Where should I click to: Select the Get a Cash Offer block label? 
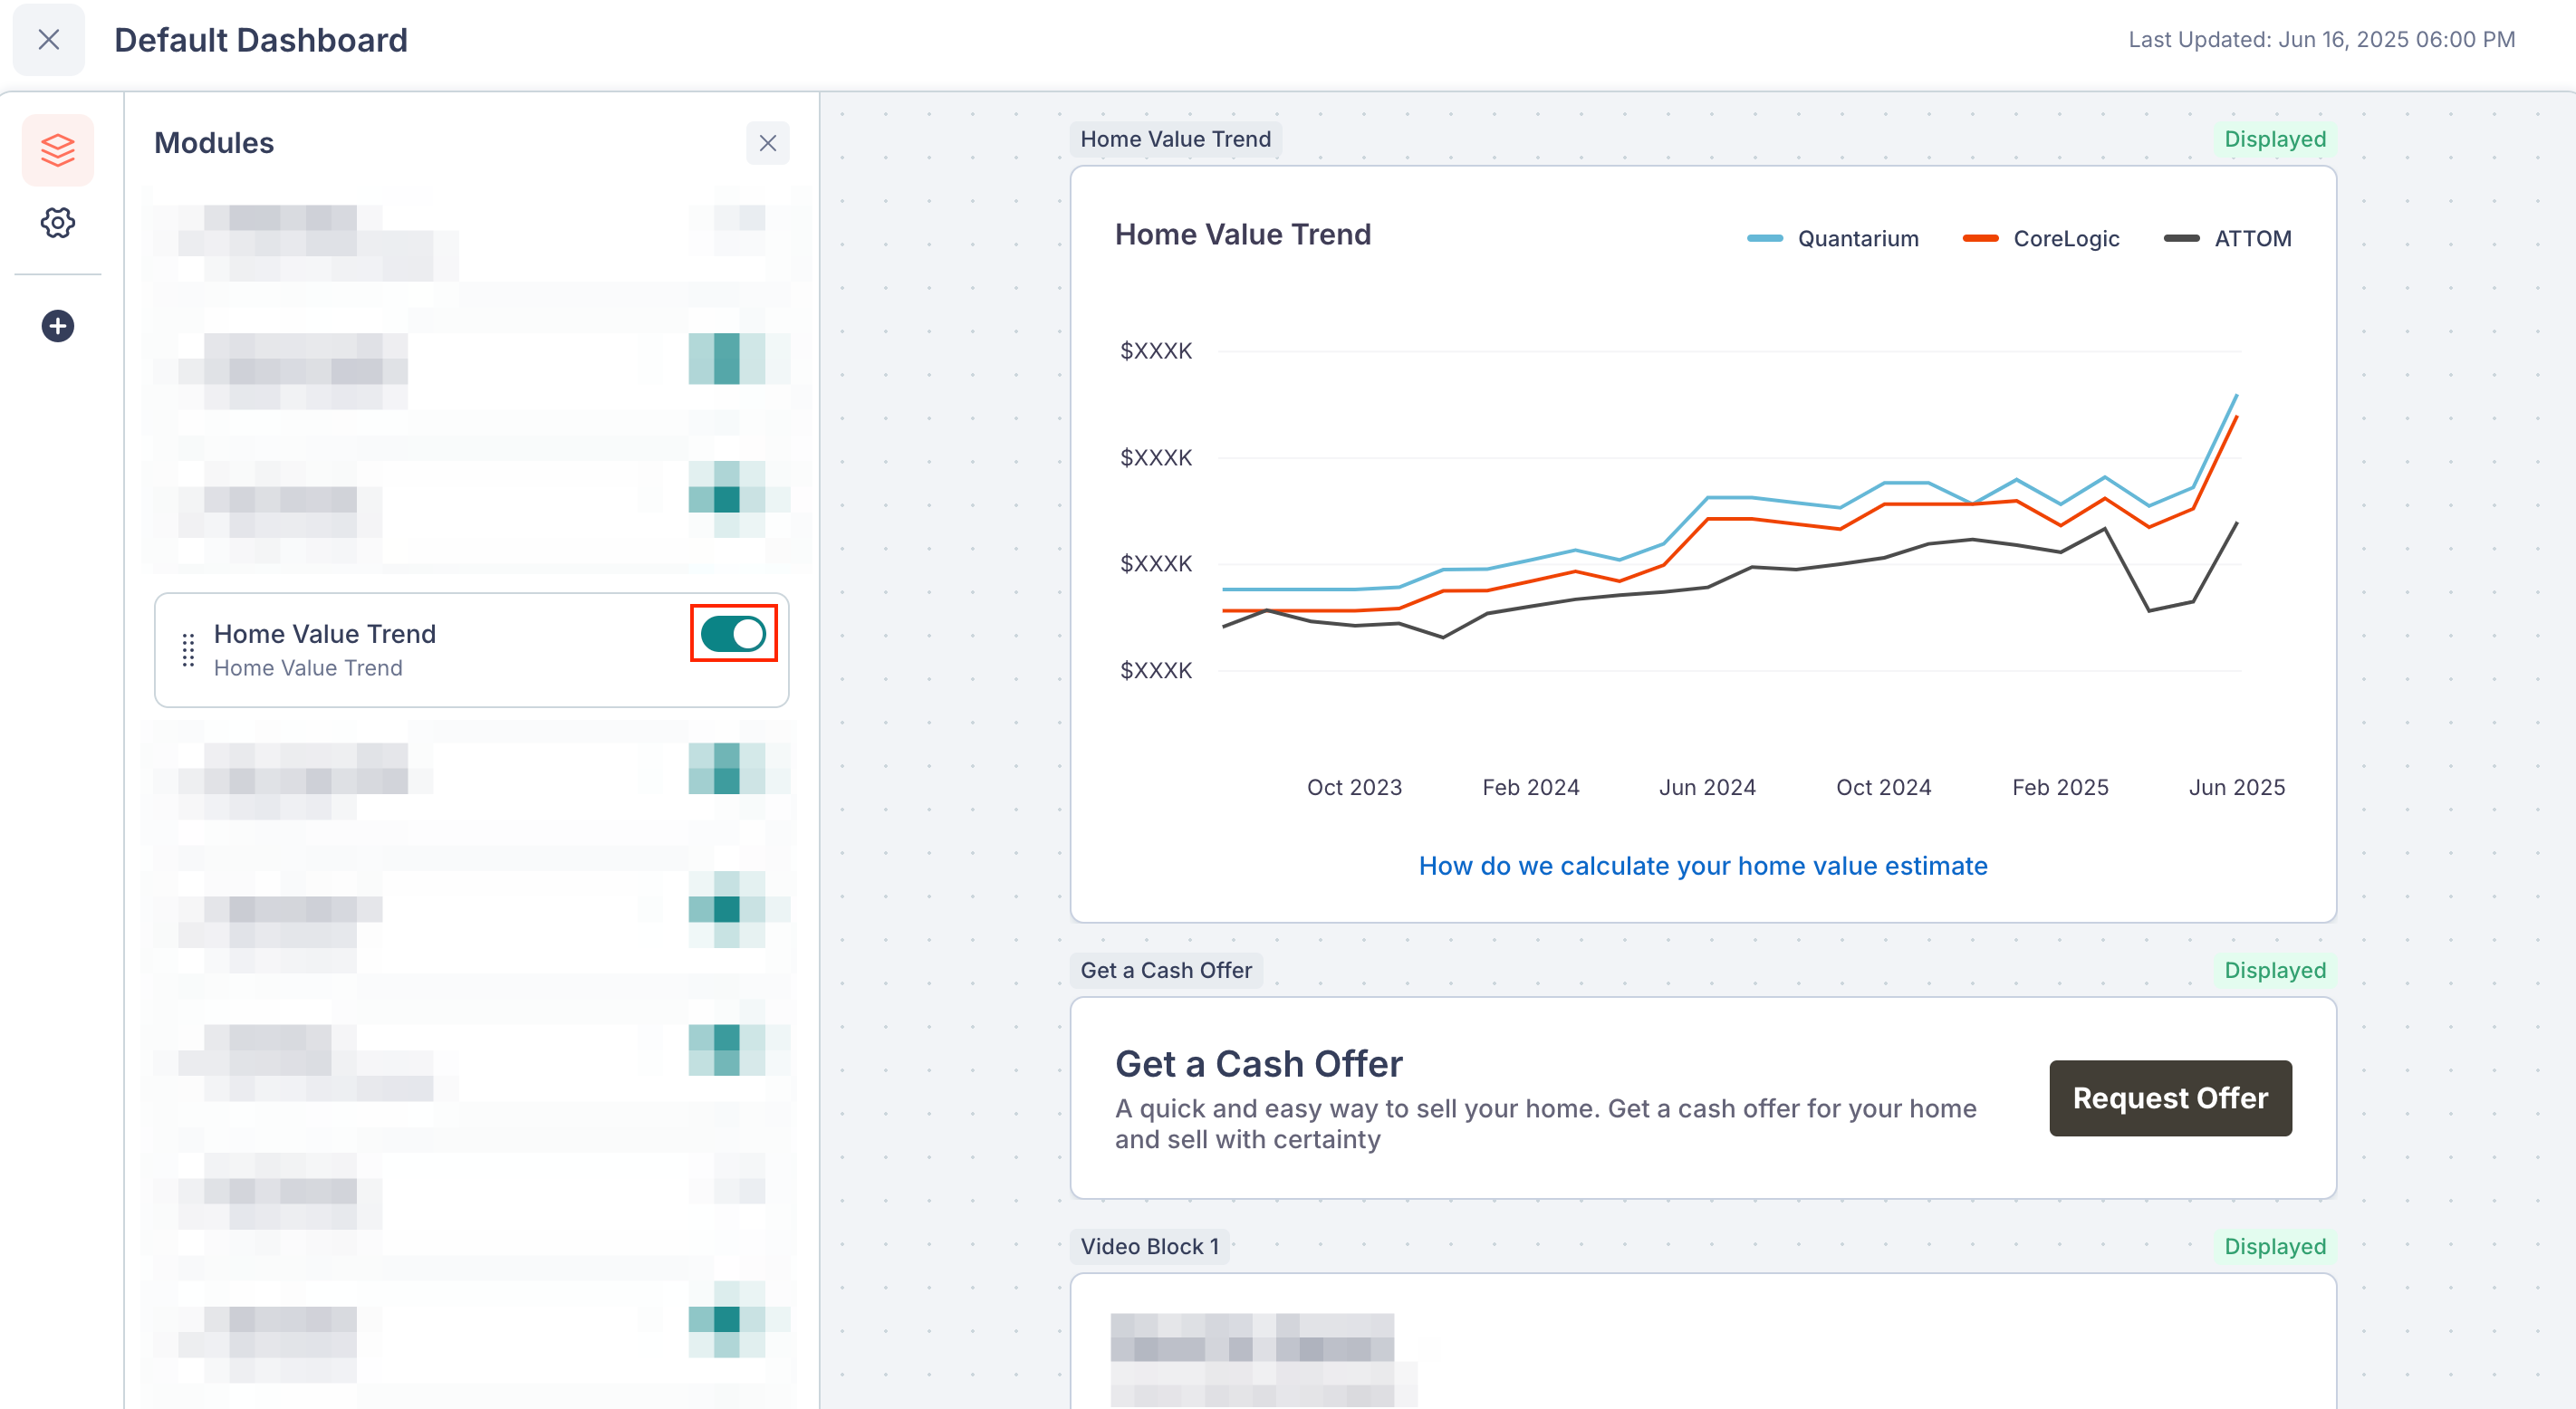pos(1166,970)
